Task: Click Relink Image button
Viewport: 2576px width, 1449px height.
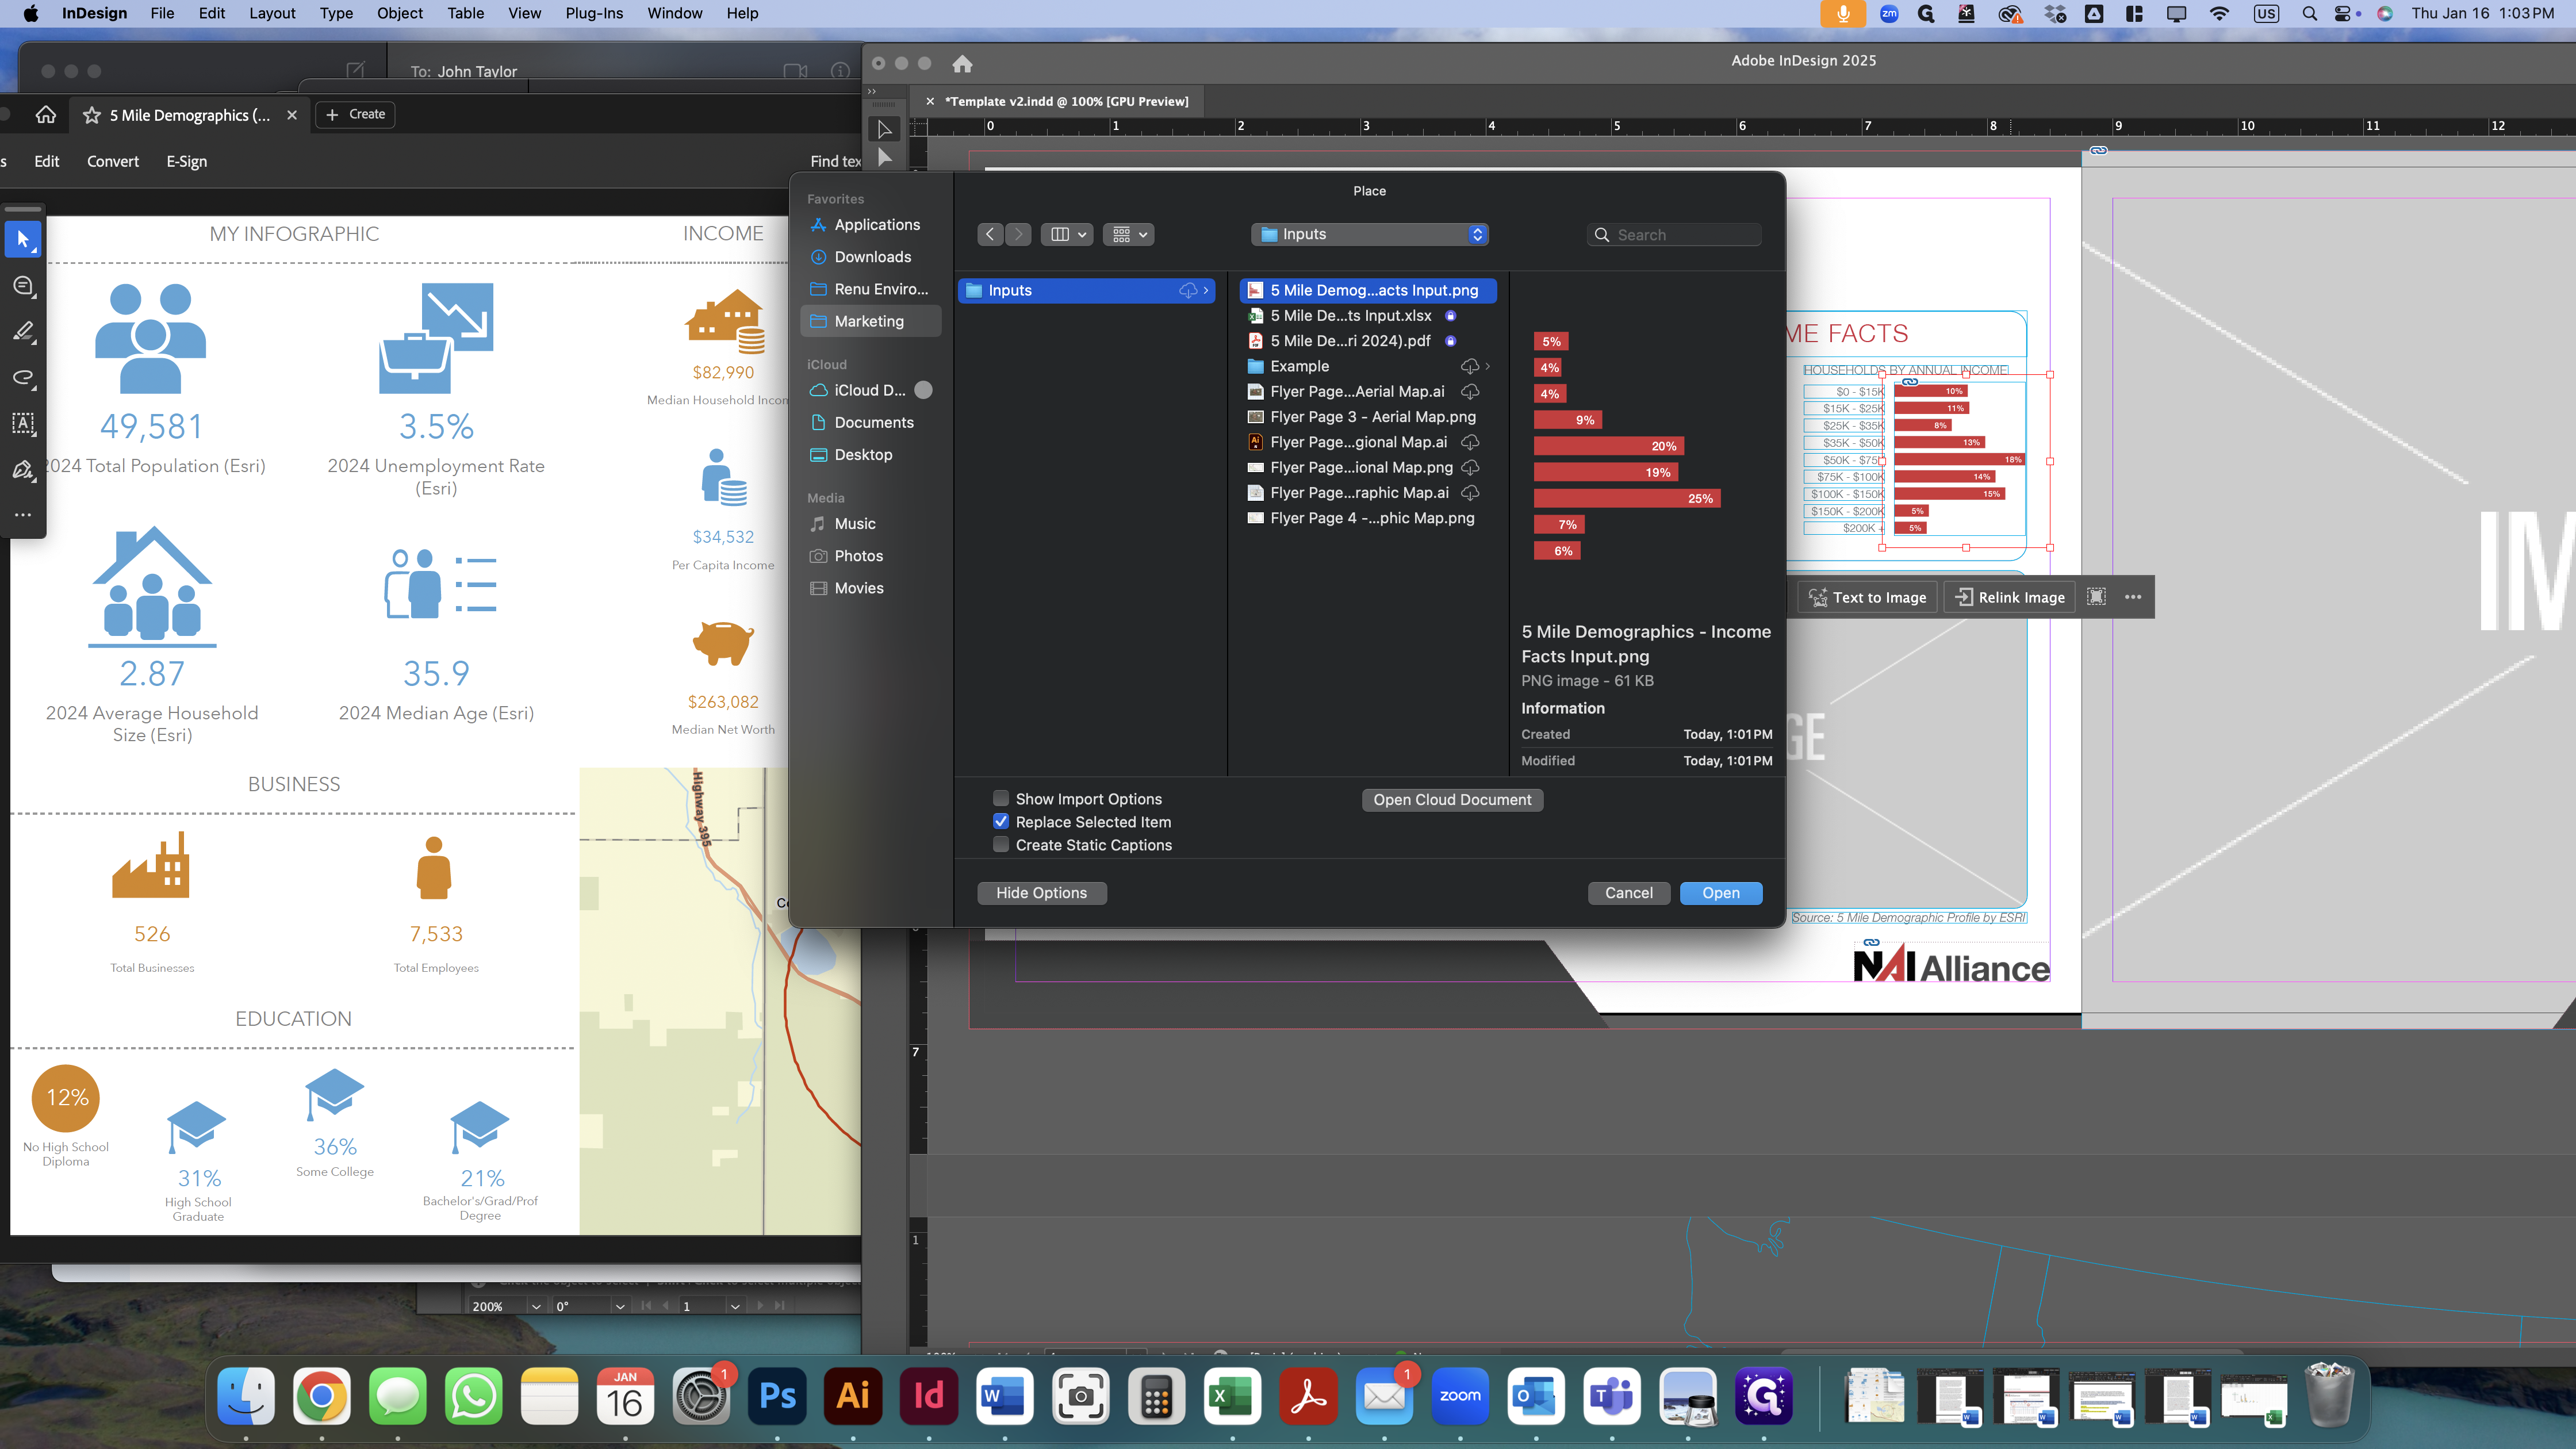Action: (x=2010, y=597)
